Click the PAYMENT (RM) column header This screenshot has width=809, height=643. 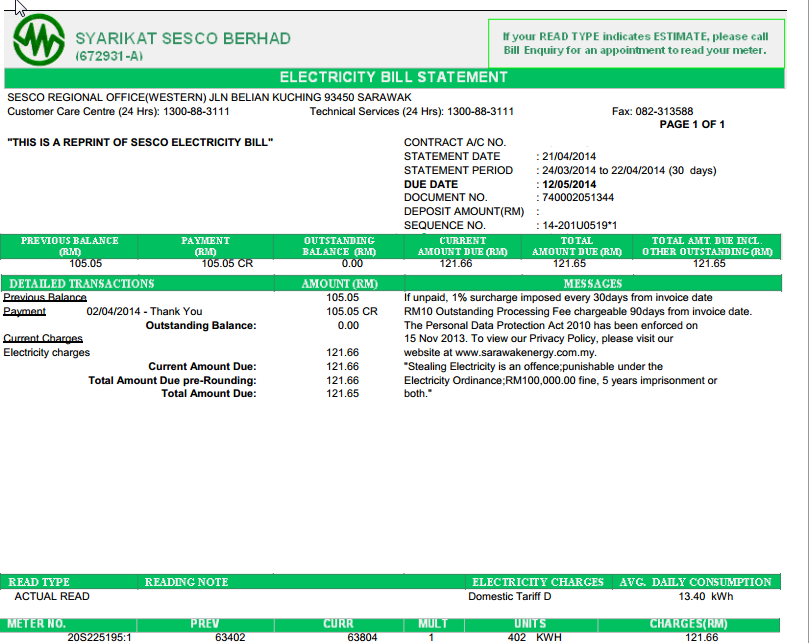205,246
